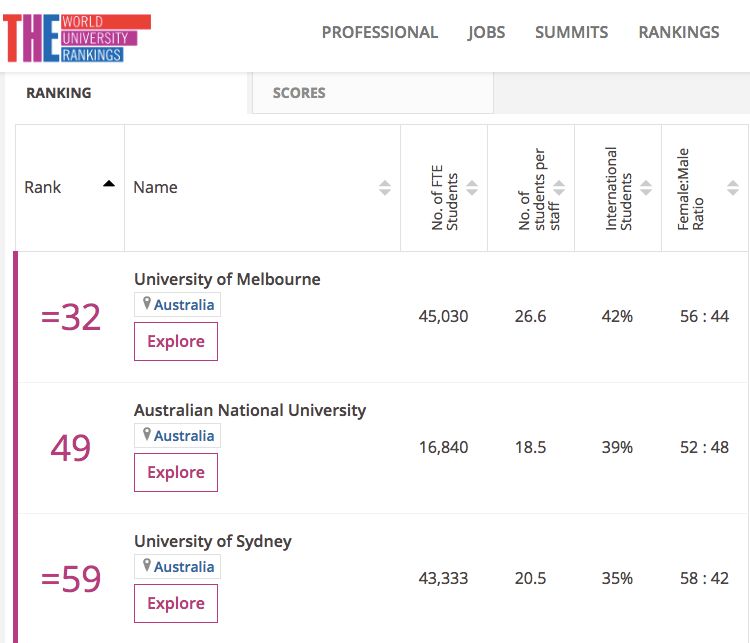The image size is (750, 643).
Task: Click the 26.6 students per staff value
Action: (530, 316)
